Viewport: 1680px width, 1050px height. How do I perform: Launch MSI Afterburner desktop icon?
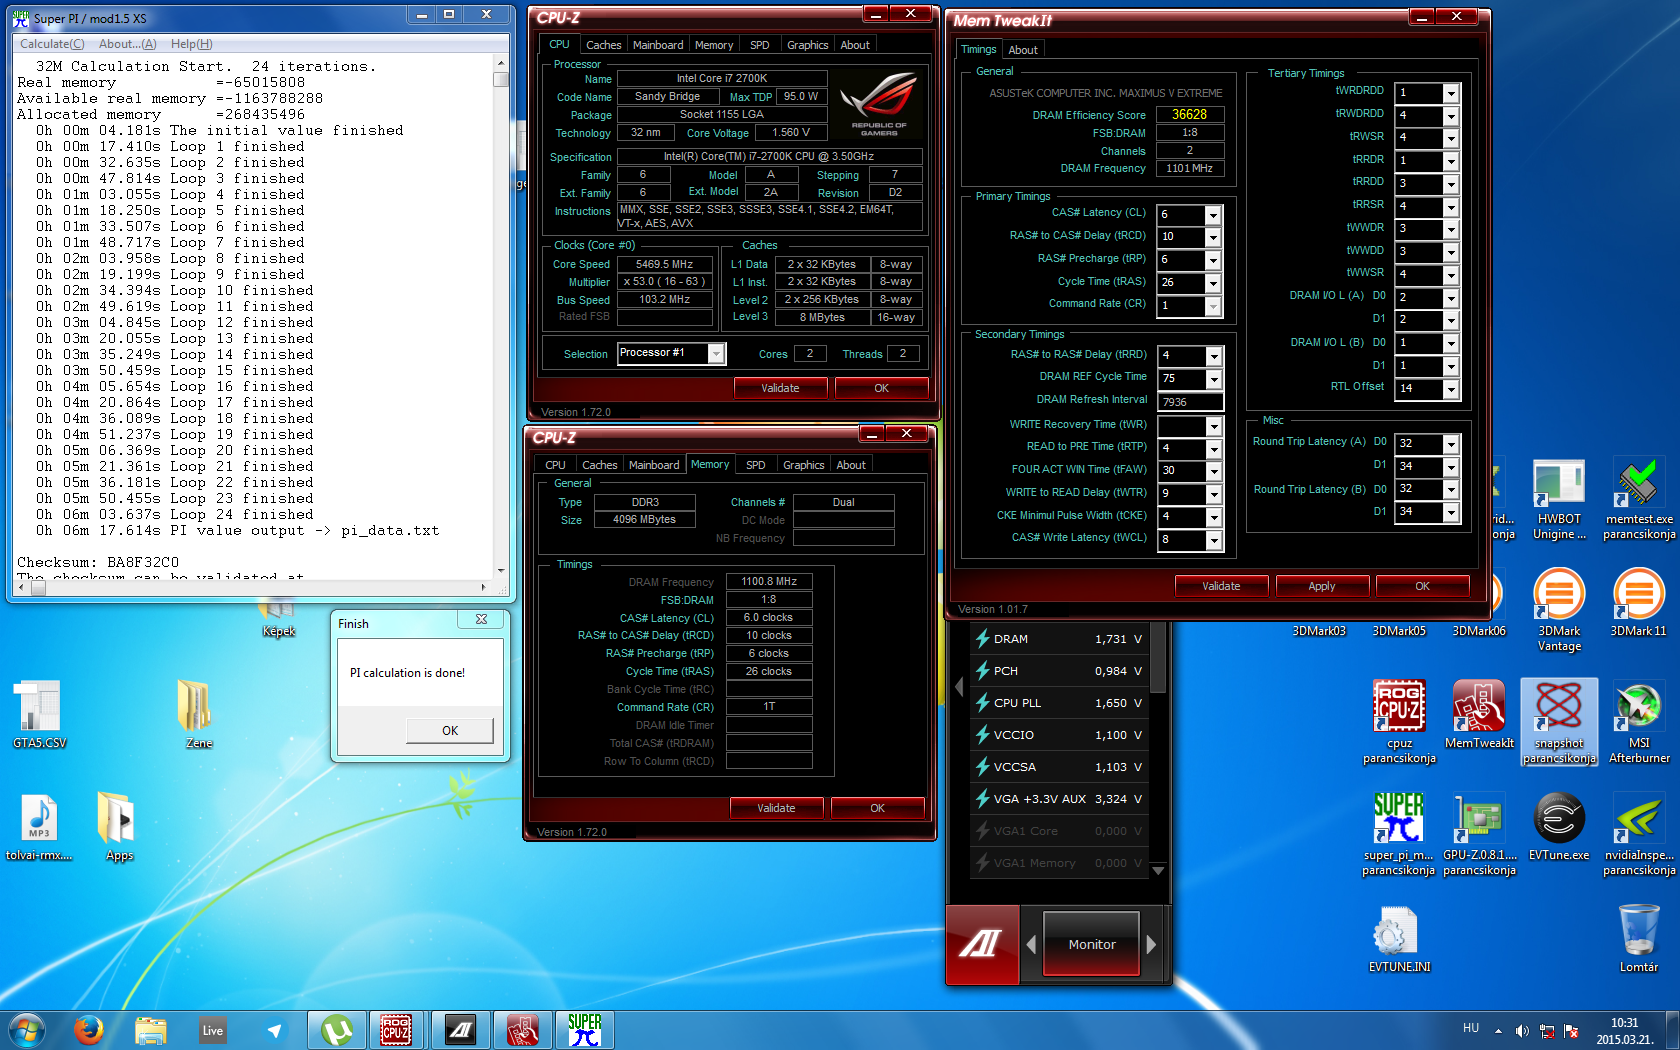click(1639, 722)
